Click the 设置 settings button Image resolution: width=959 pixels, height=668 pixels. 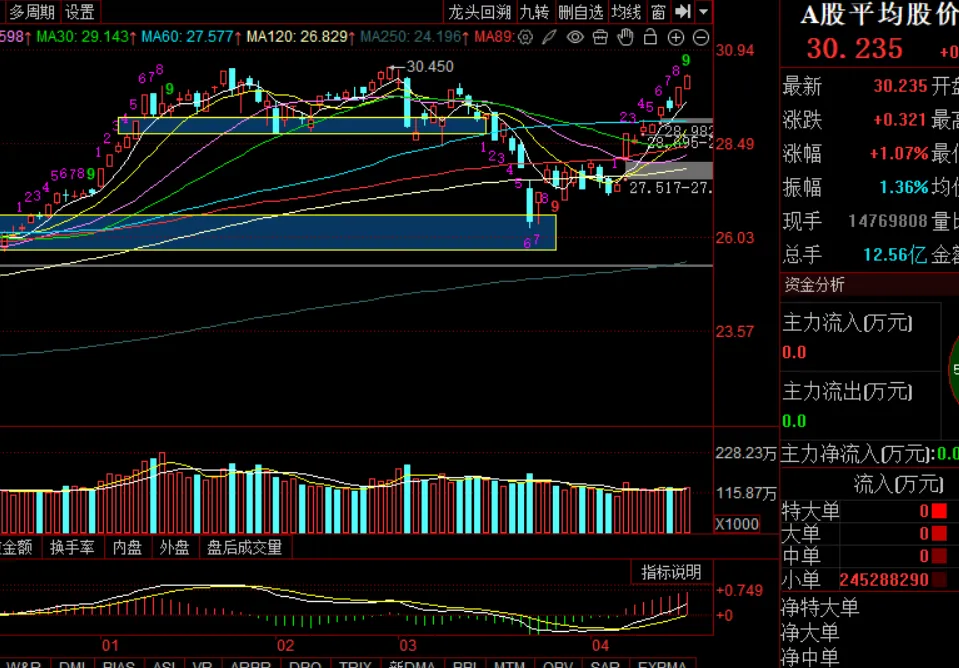click(x=80, y=12)
